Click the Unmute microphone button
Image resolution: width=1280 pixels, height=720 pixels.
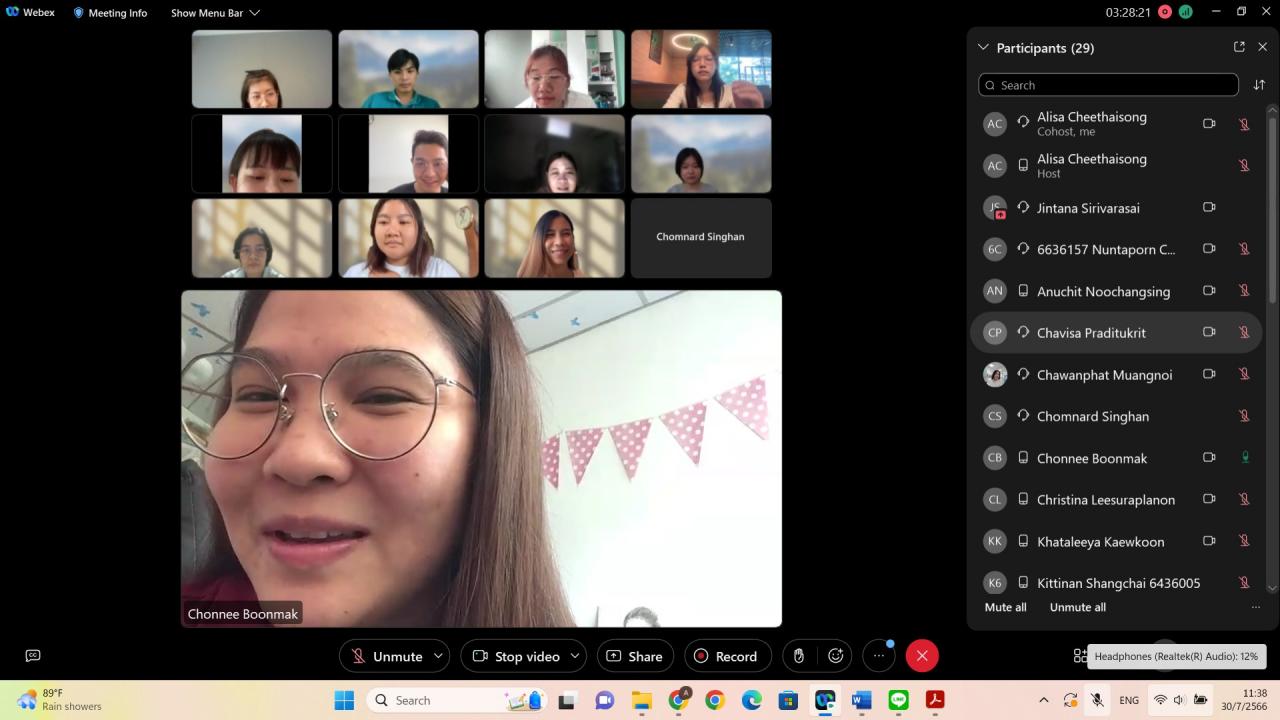tap(386, 656)
